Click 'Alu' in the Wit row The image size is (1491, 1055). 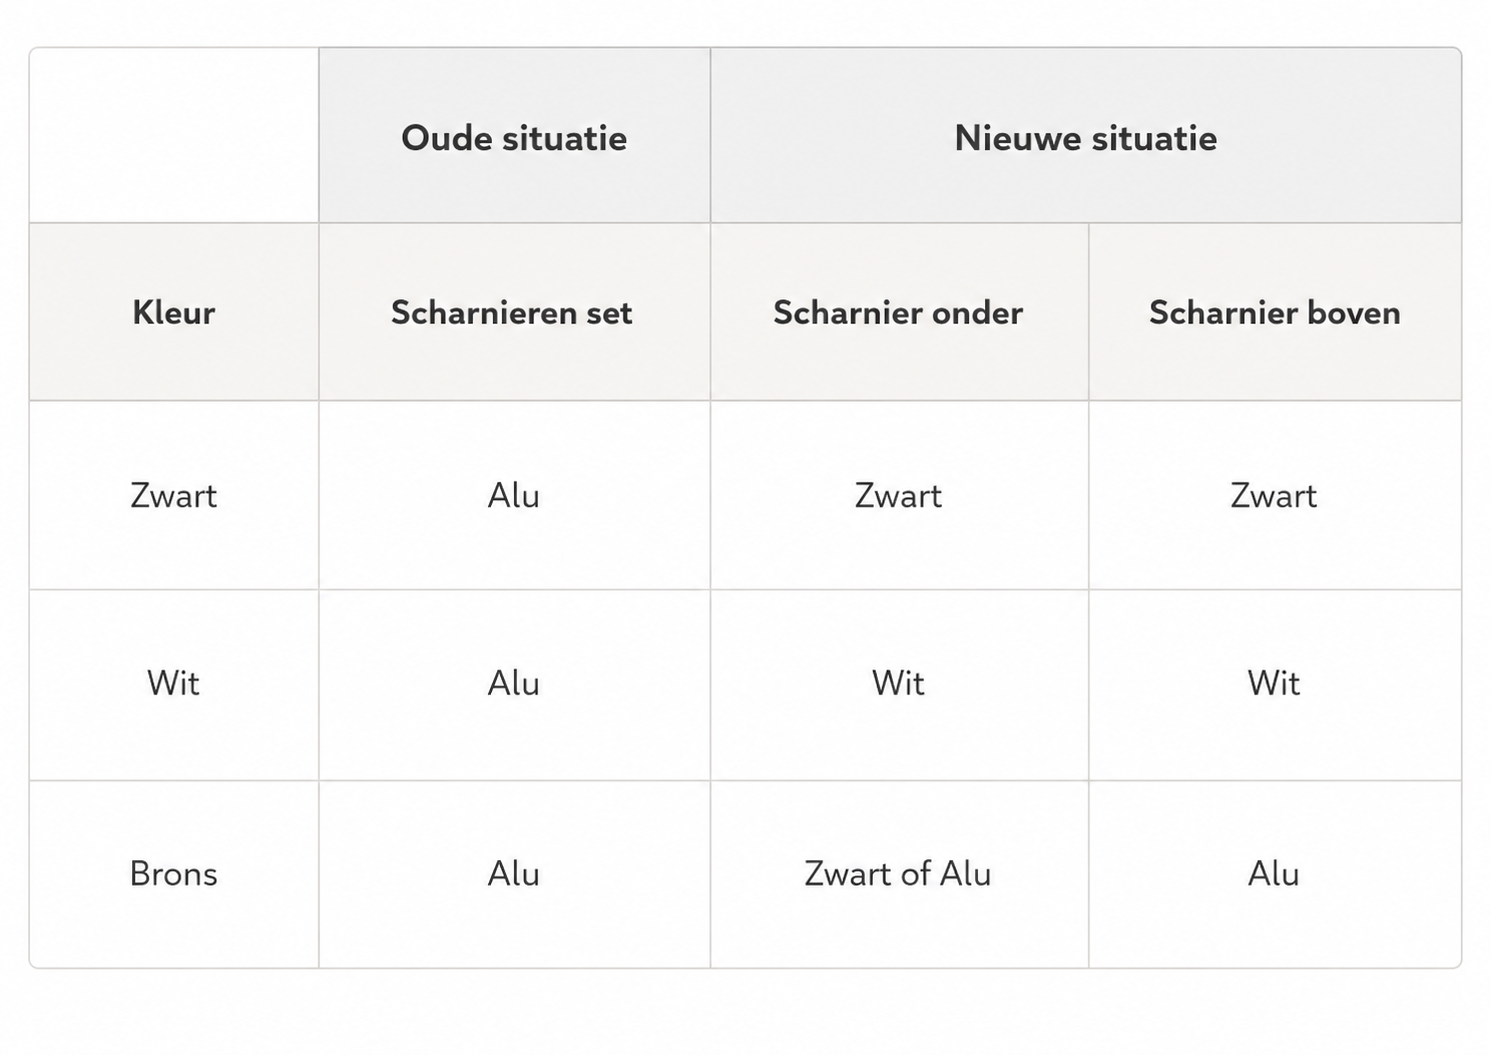(x=514, y=684)
